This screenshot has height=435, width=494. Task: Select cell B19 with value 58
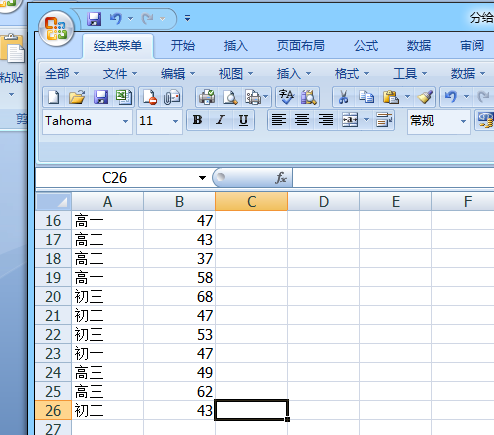pyautogui.click(x=179, y=277)
